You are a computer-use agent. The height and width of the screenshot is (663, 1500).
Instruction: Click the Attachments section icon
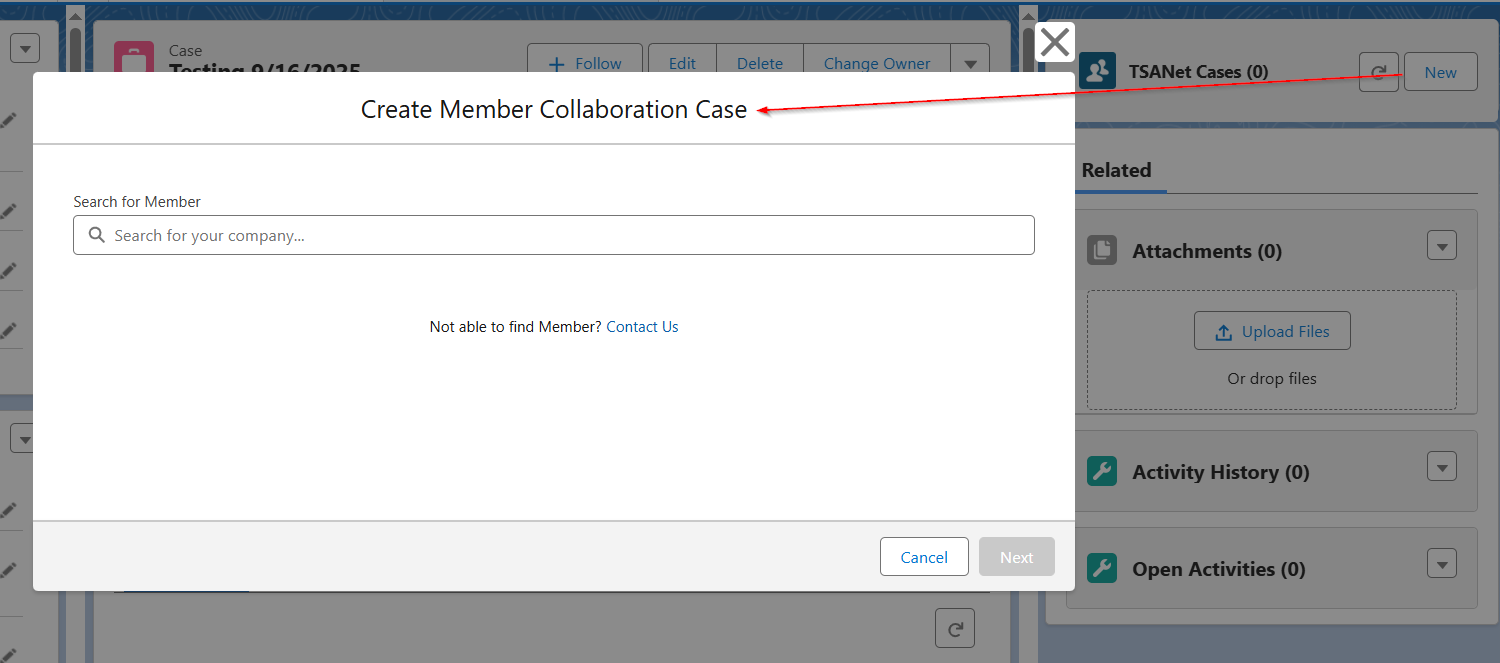[1102, 251]
